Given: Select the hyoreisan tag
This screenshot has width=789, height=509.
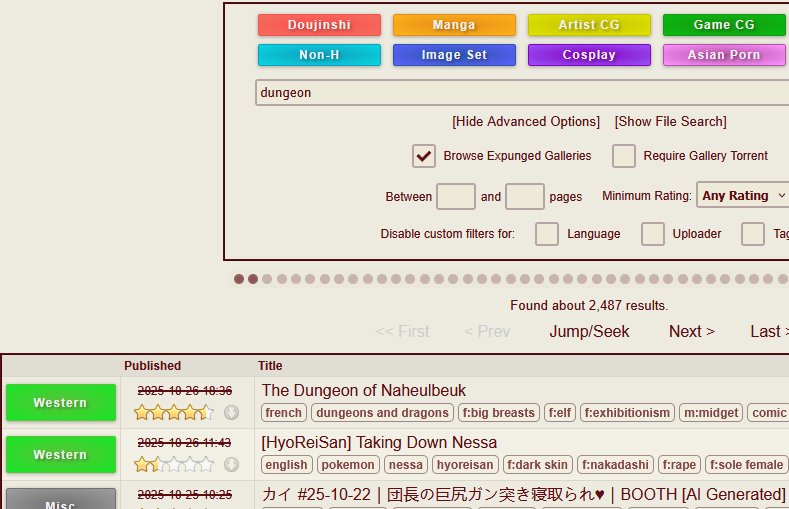Looking at the screenshot, I should pyautogui.click(x=465, y=464).
